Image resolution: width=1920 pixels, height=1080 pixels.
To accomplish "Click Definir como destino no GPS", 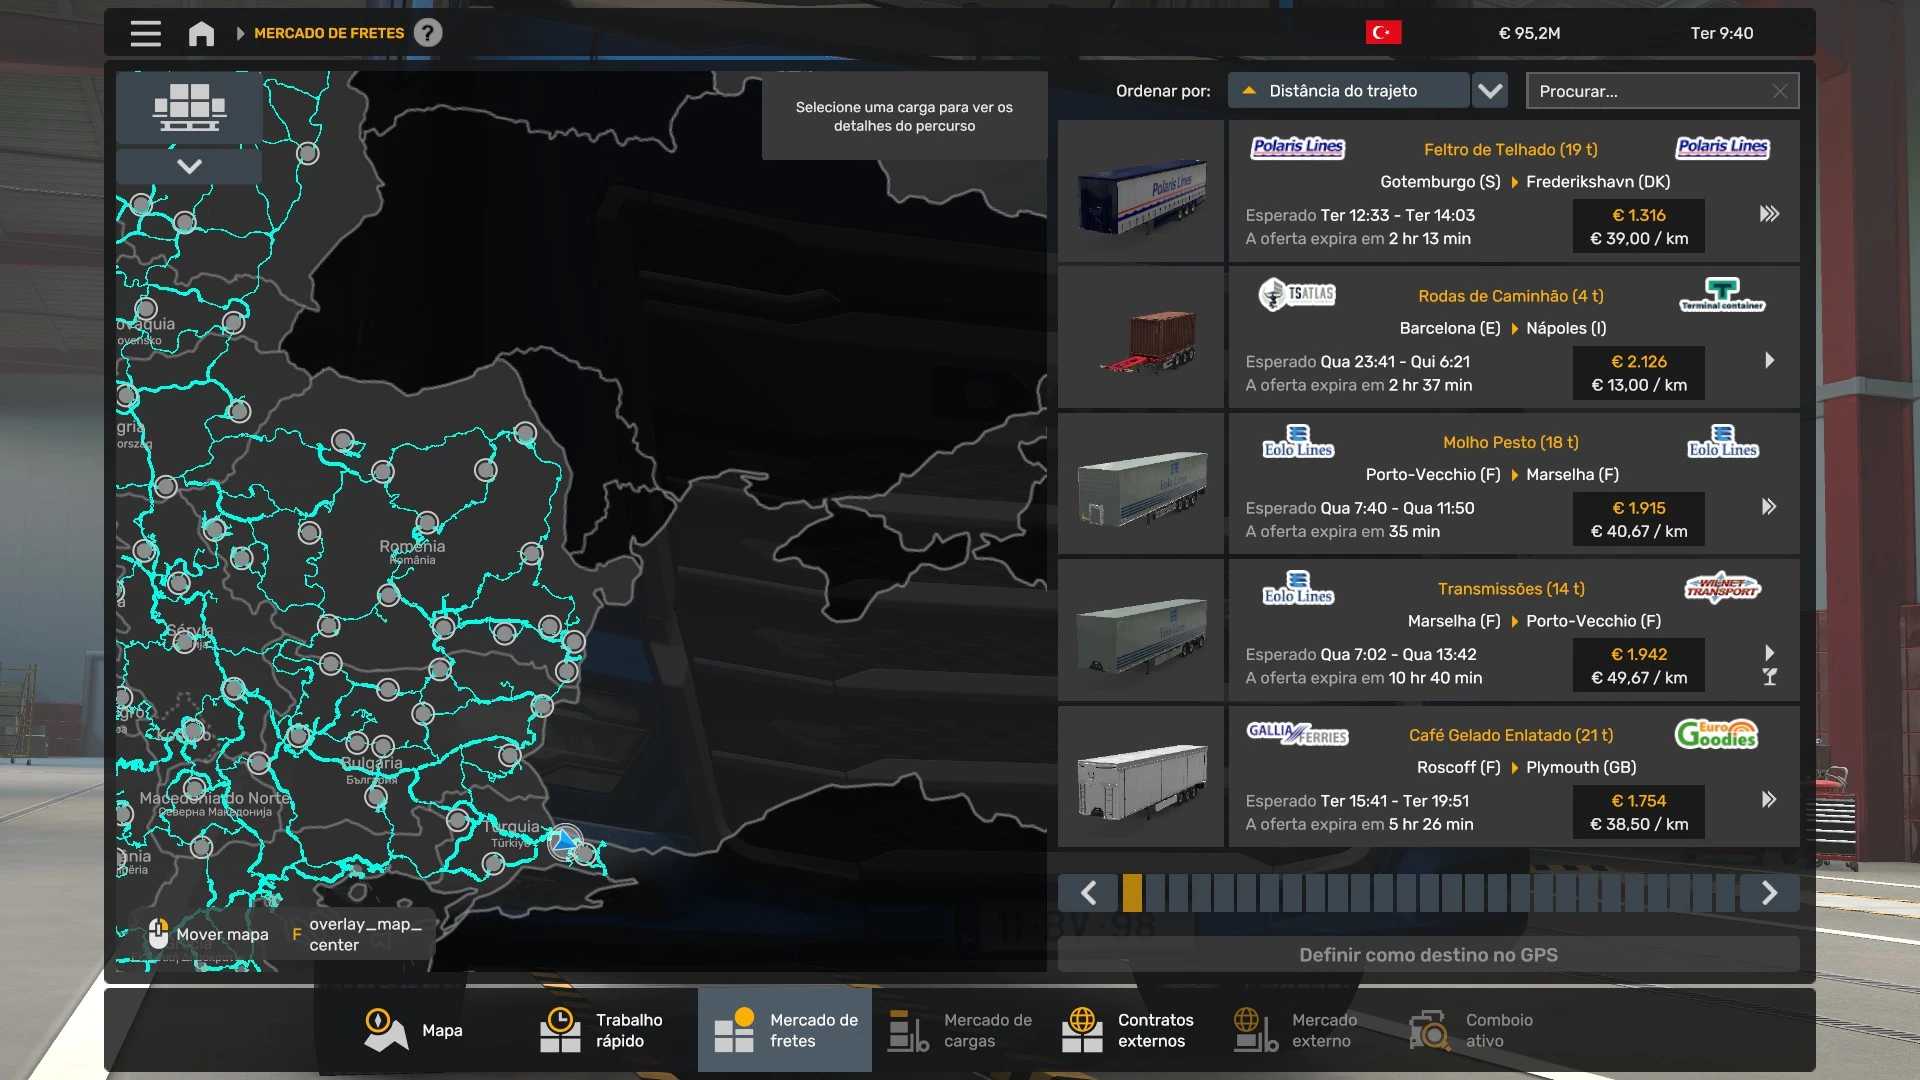I will [x=1428, y=955].
